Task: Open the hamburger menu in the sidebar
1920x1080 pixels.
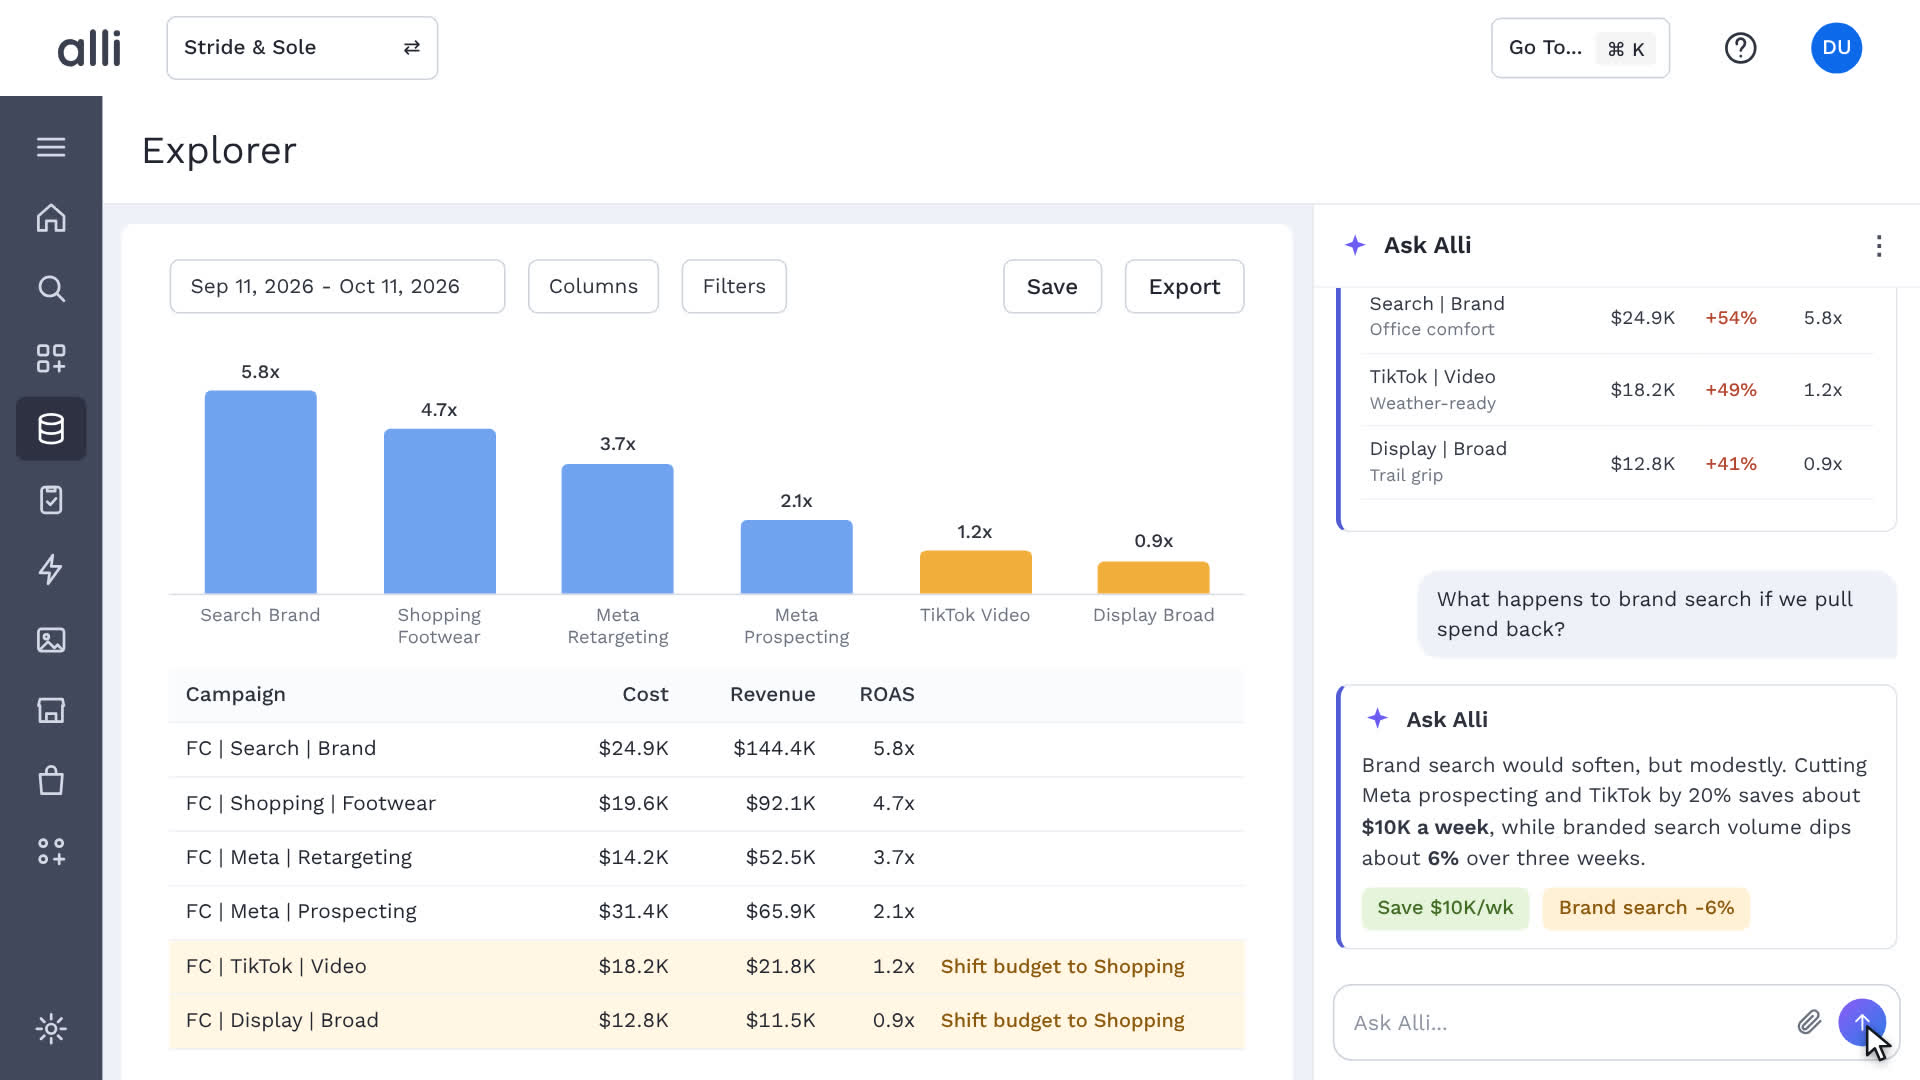Action: pyautogui.click(x=51, y=147)
